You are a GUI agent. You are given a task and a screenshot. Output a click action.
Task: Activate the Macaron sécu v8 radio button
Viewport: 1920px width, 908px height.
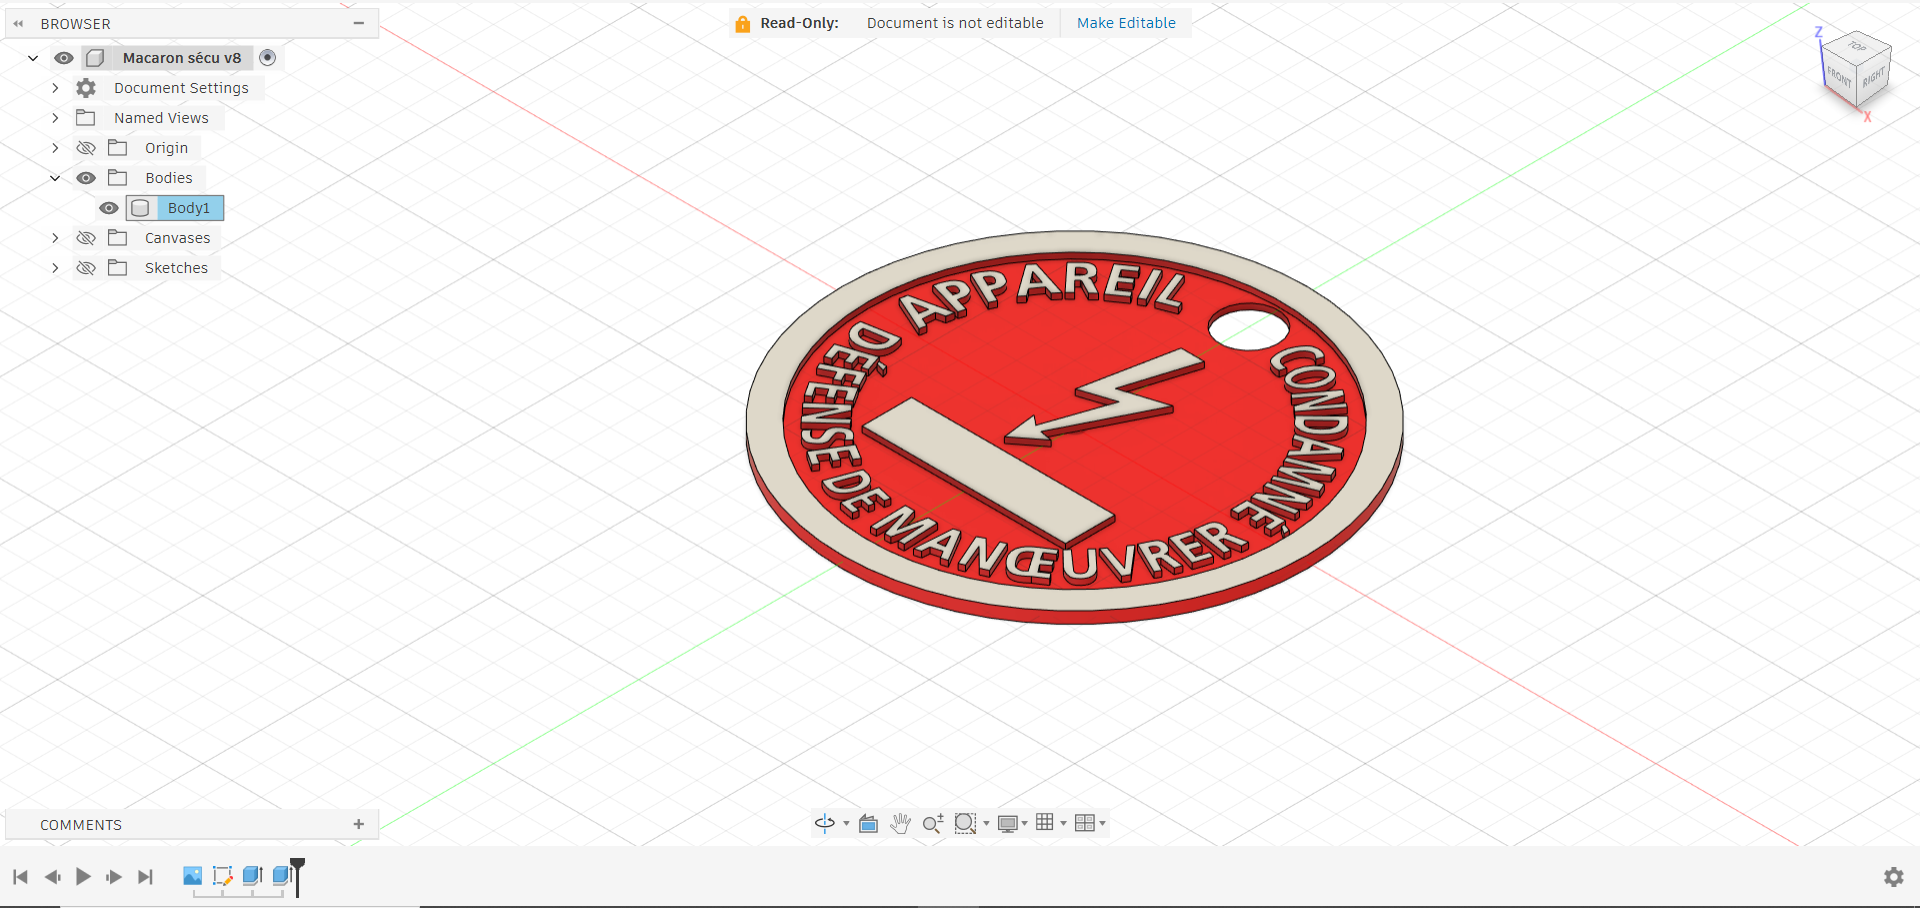pyautogui.click(x=267, y=57)
